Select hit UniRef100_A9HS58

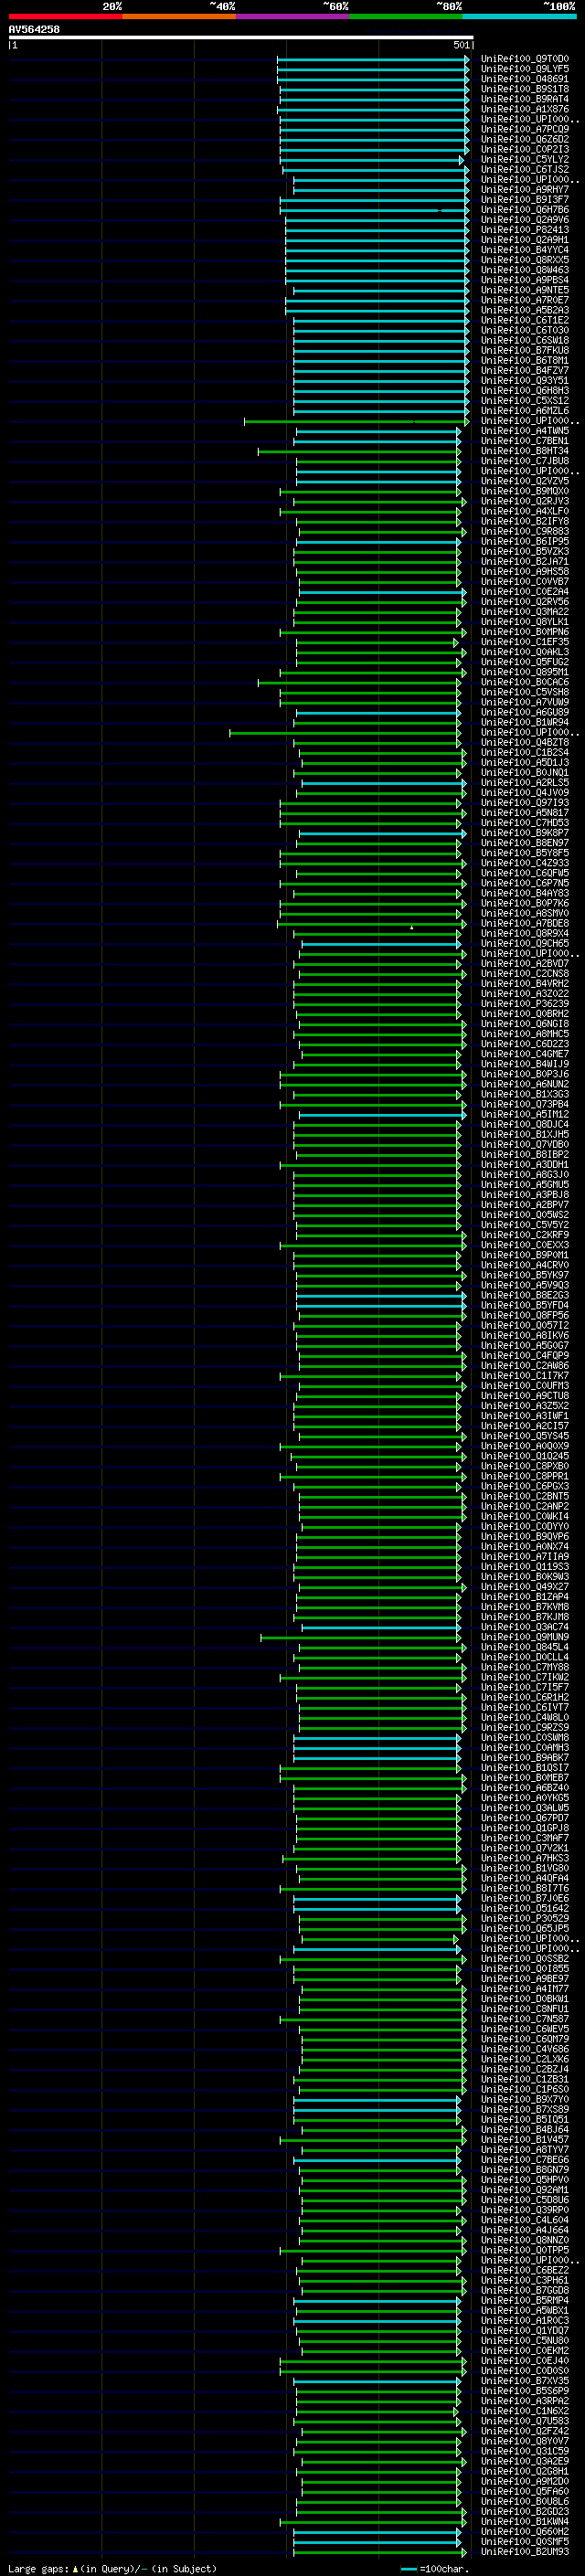[524, 571]
